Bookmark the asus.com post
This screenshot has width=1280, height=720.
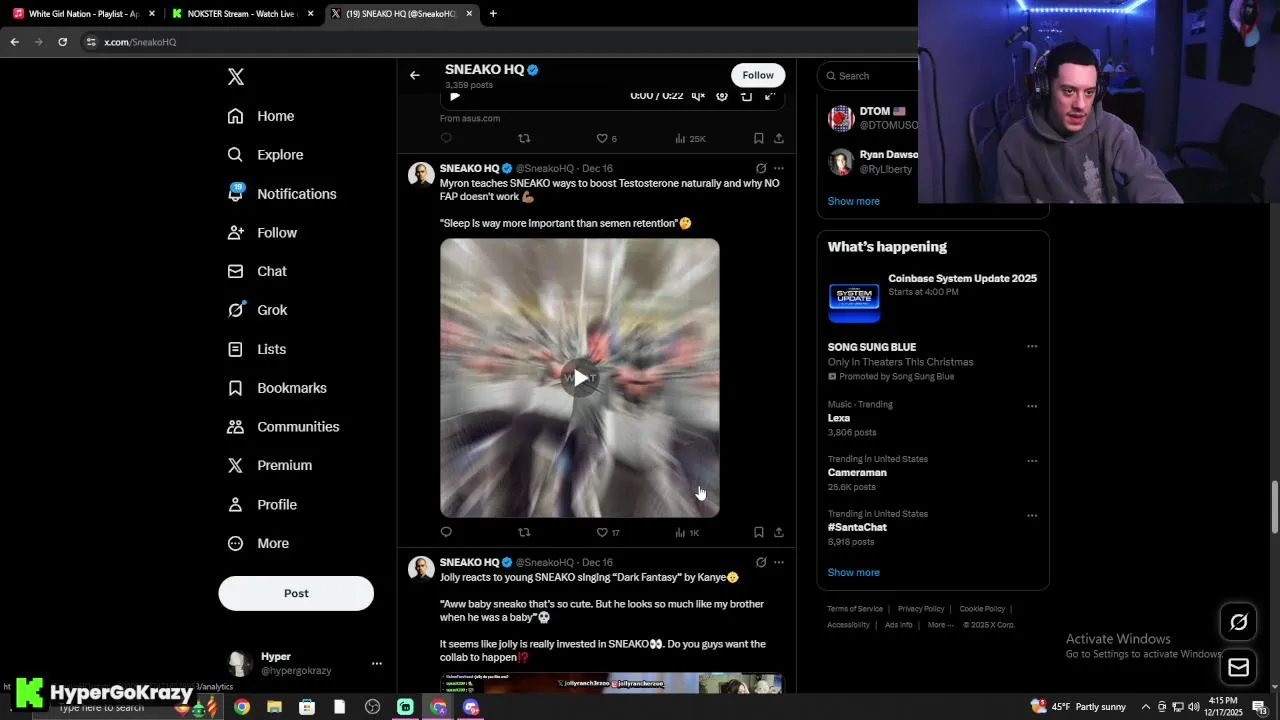click(758, 138)
